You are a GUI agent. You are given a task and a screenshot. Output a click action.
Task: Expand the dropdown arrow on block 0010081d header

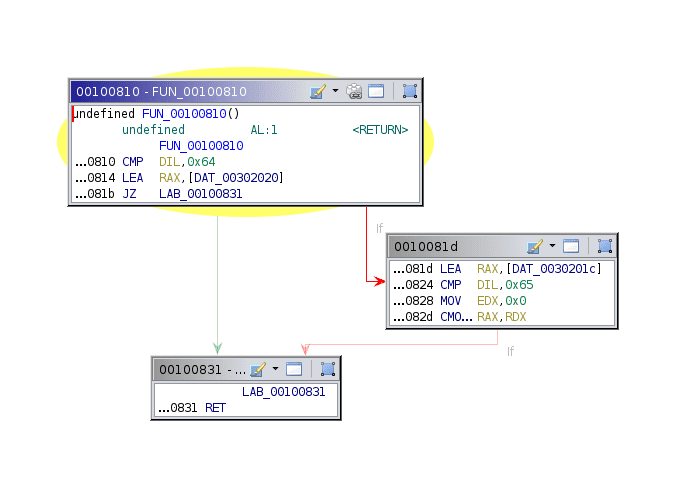(x=552, y=246)
